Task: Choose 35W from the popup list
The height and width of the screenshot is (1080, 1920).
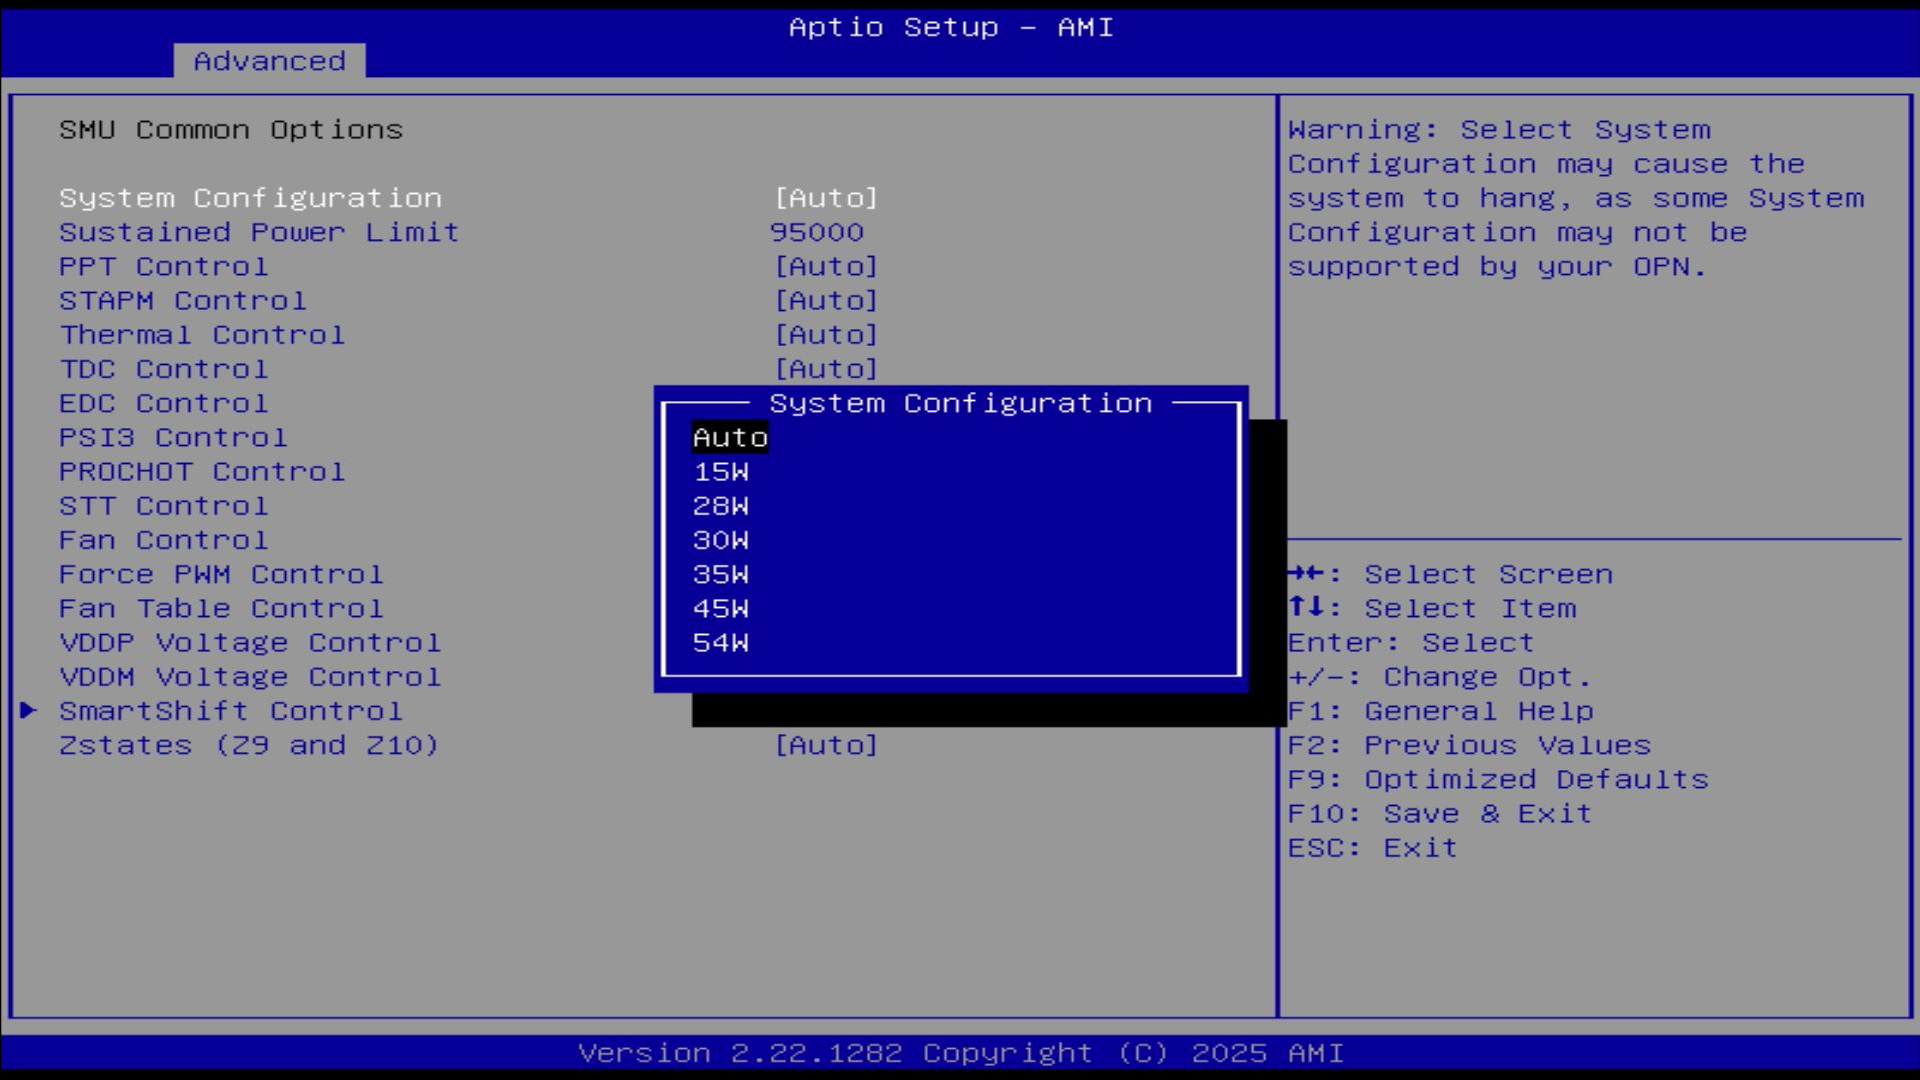Action: tap(720, 575)
